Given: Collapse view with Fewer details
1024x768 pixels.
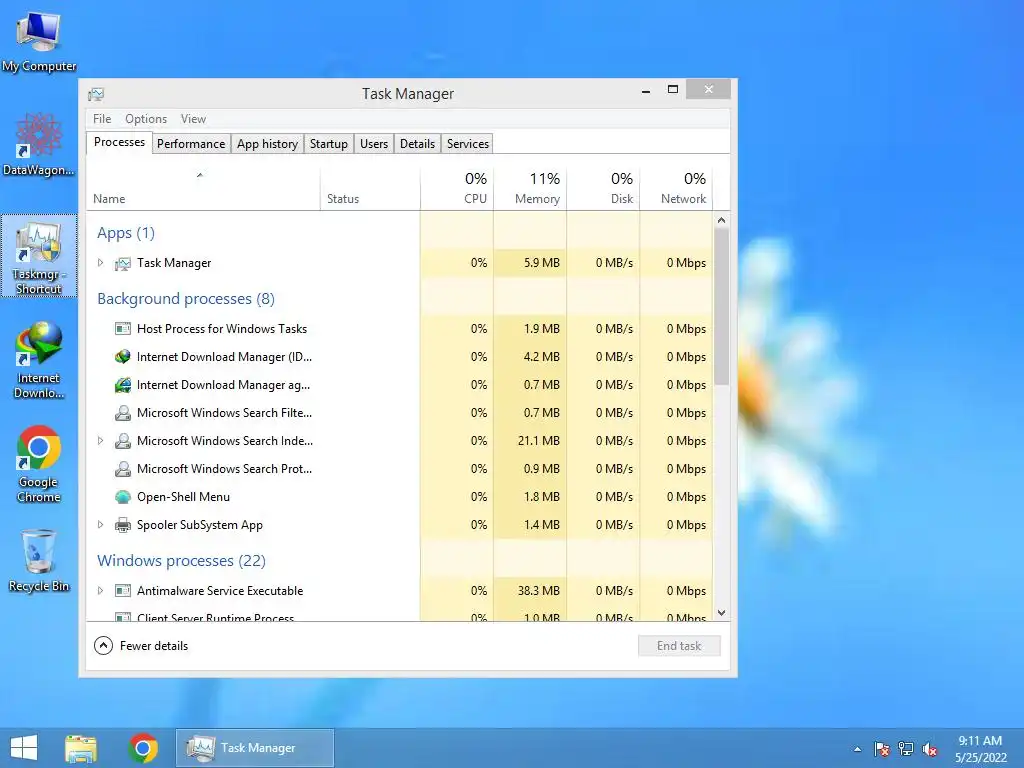Looking at the screenshot, I should tap(141, 646).
